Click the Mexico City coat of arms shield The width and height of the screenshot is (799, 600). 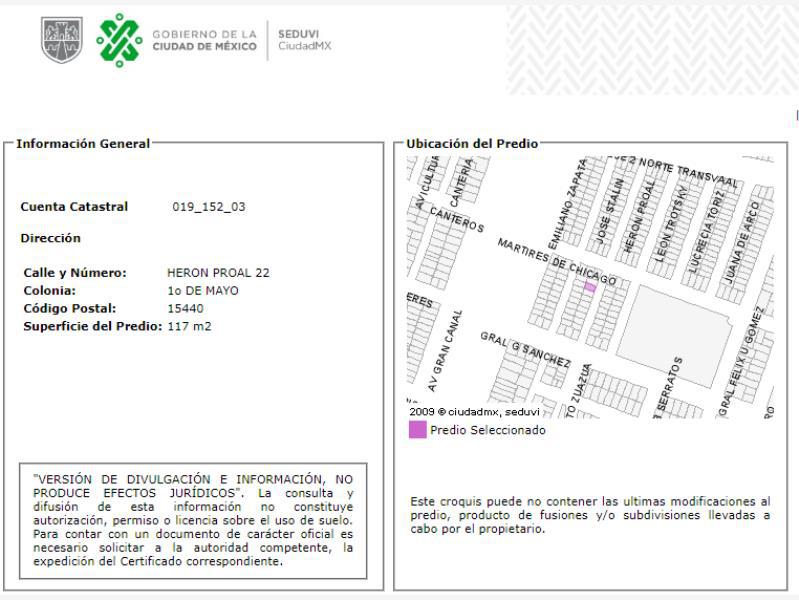tap(62, 40)
